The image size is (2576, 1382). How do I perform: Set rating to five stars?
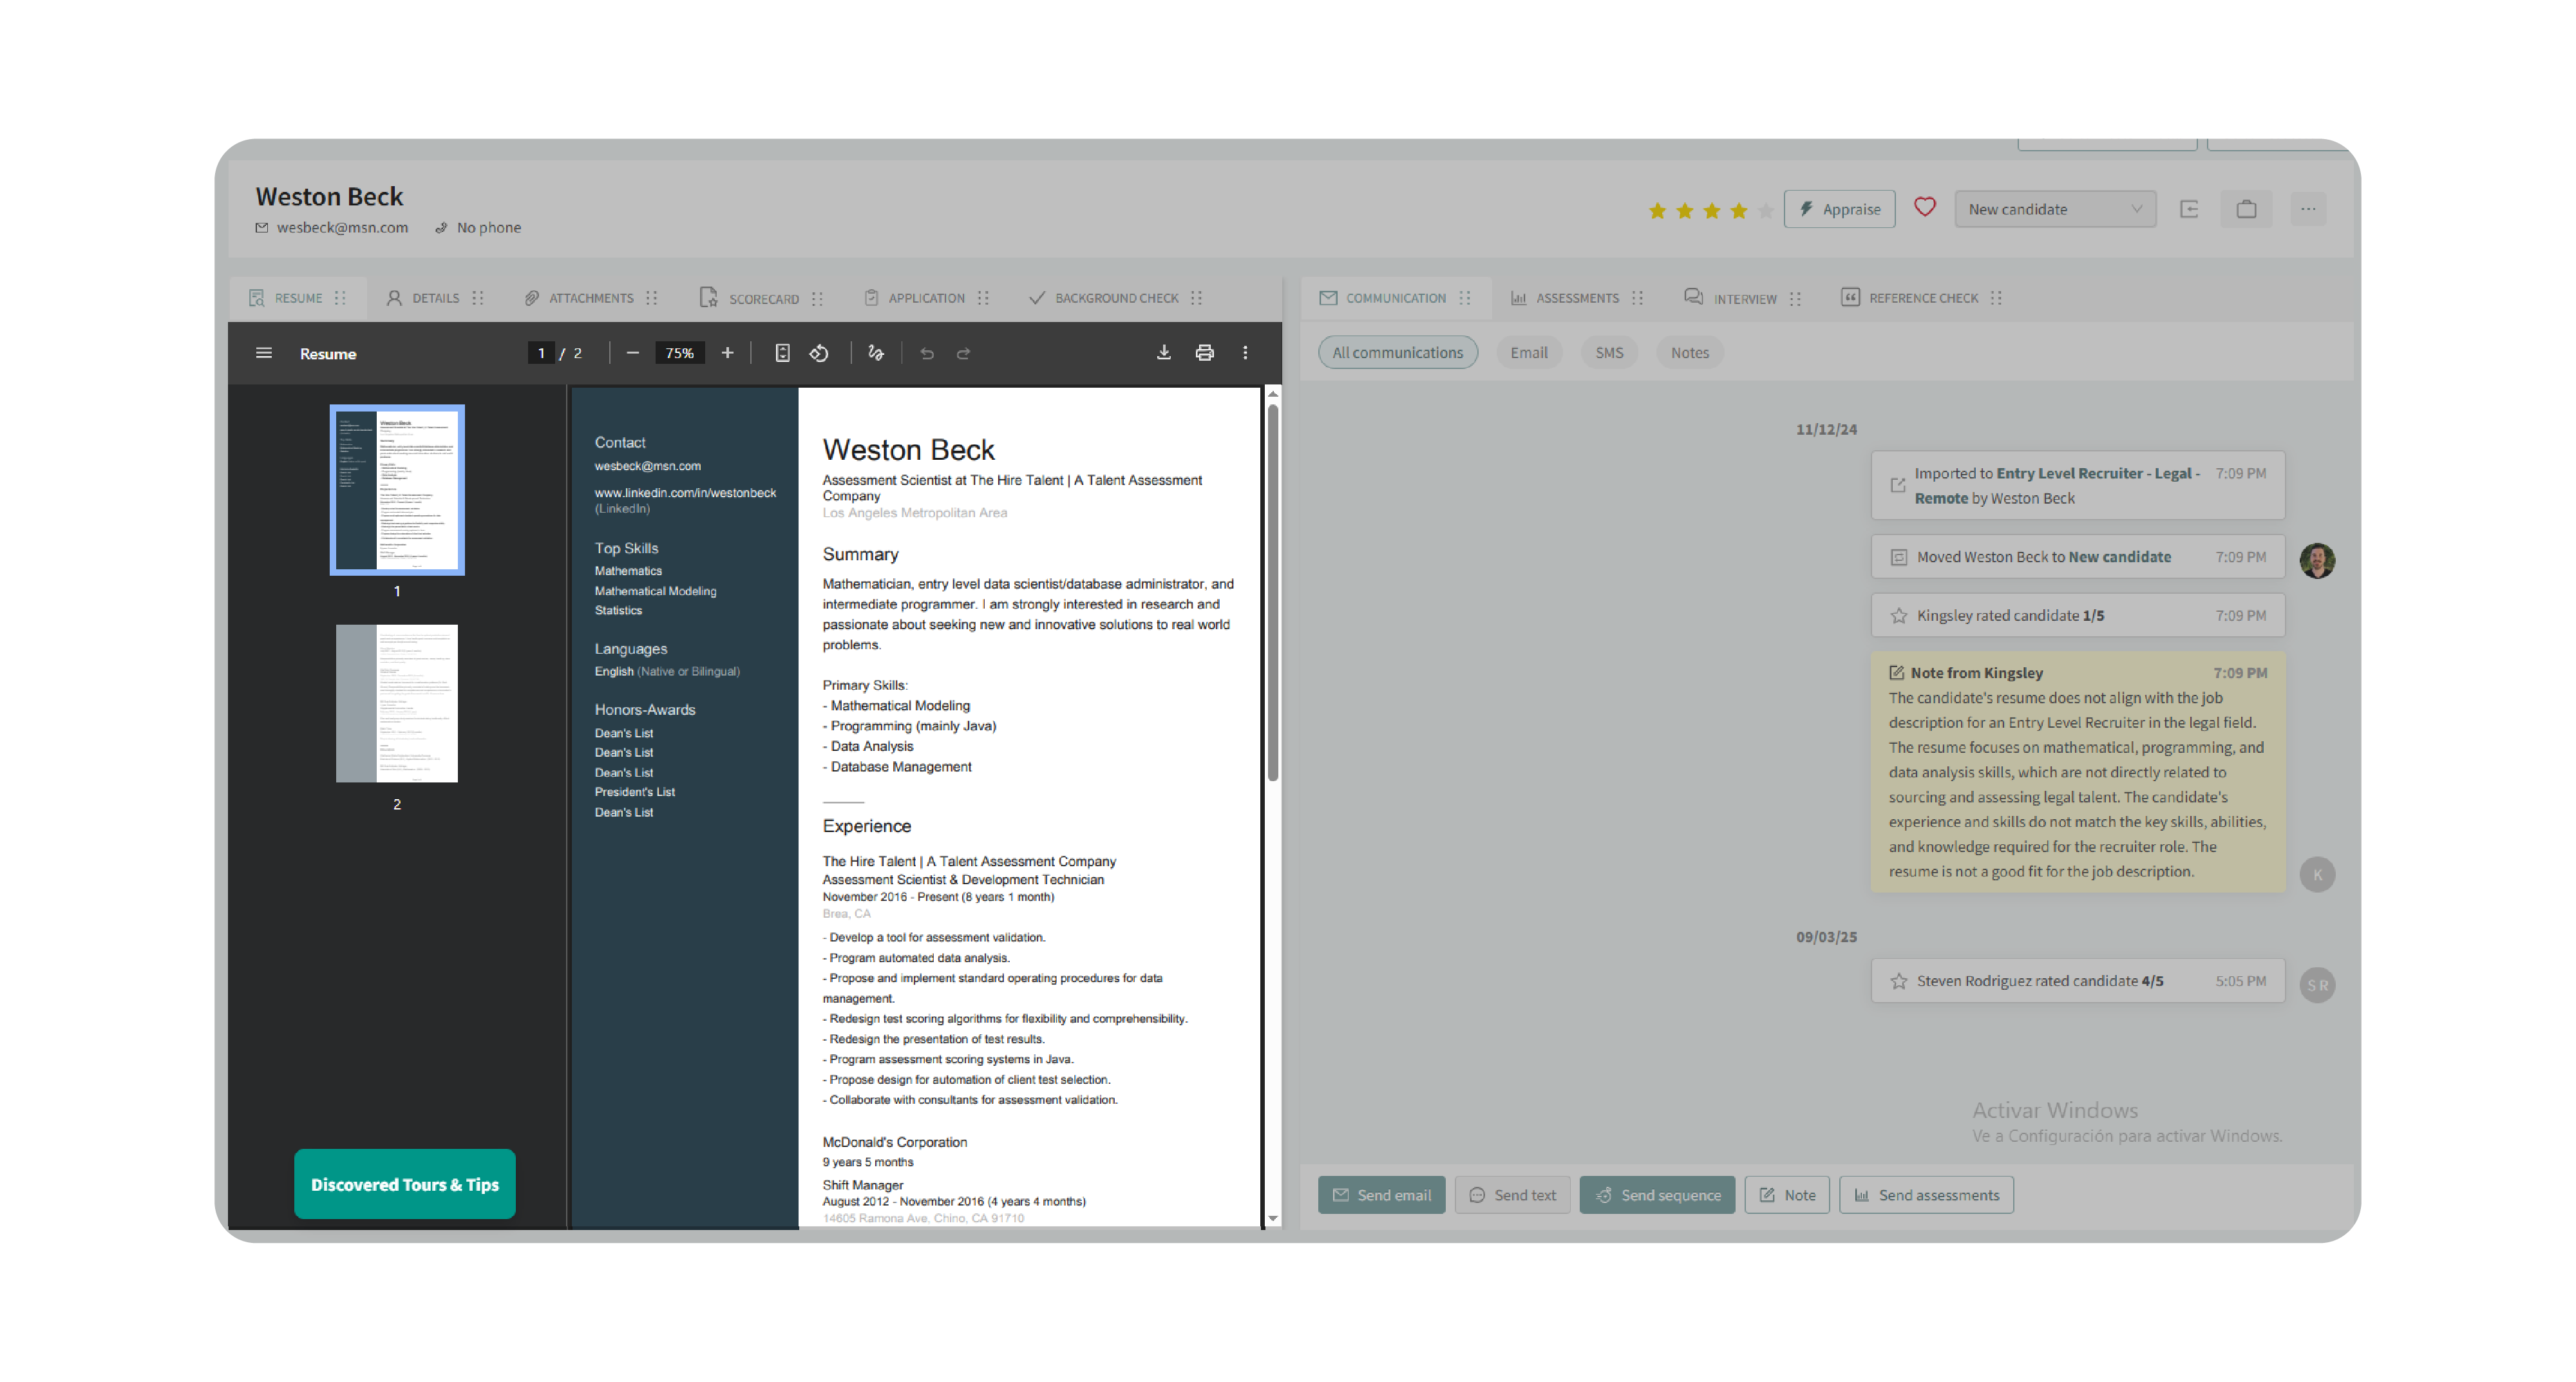[x=1765, y=210]
